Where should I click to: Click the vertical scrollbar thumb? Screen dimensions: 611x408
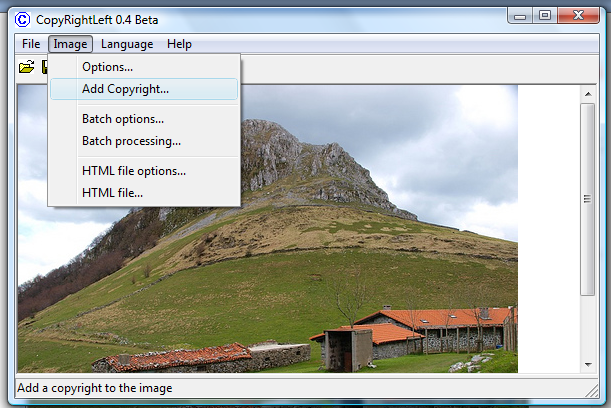[x=588, y=199]
